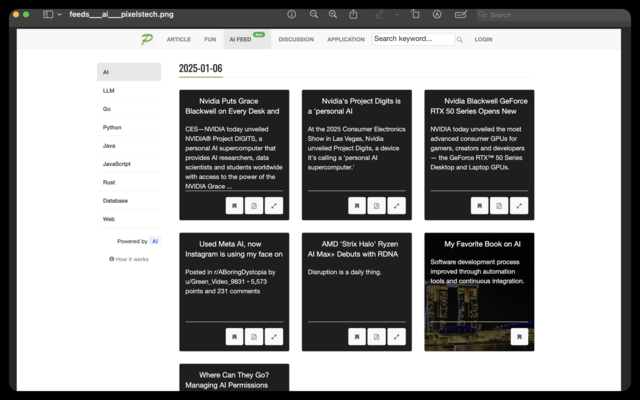This screenshot has height=400, width=640.
Task: Zoom in using the Preview toolbar magnifier
Action: (333, 14)
